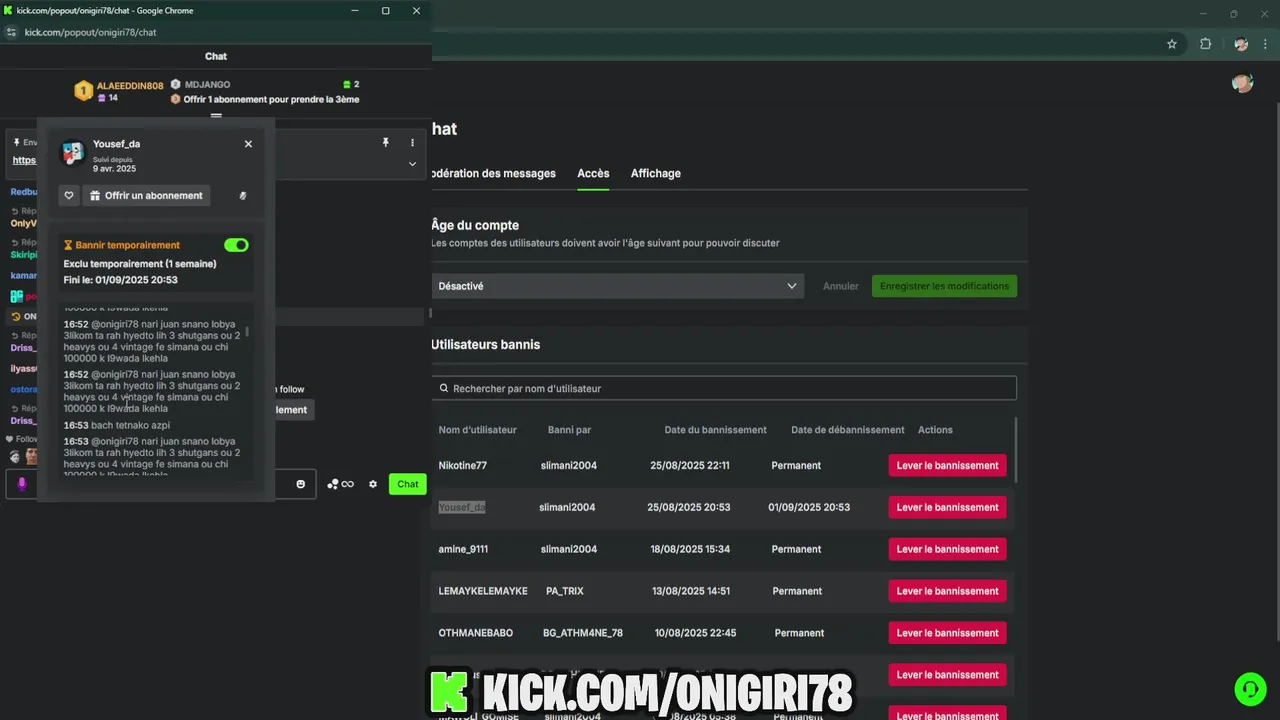This screenshot has height=720, width=1280.
Task: Click the purple microphone icon in chat
Action: pyautogui.click(x=22, y=484)
